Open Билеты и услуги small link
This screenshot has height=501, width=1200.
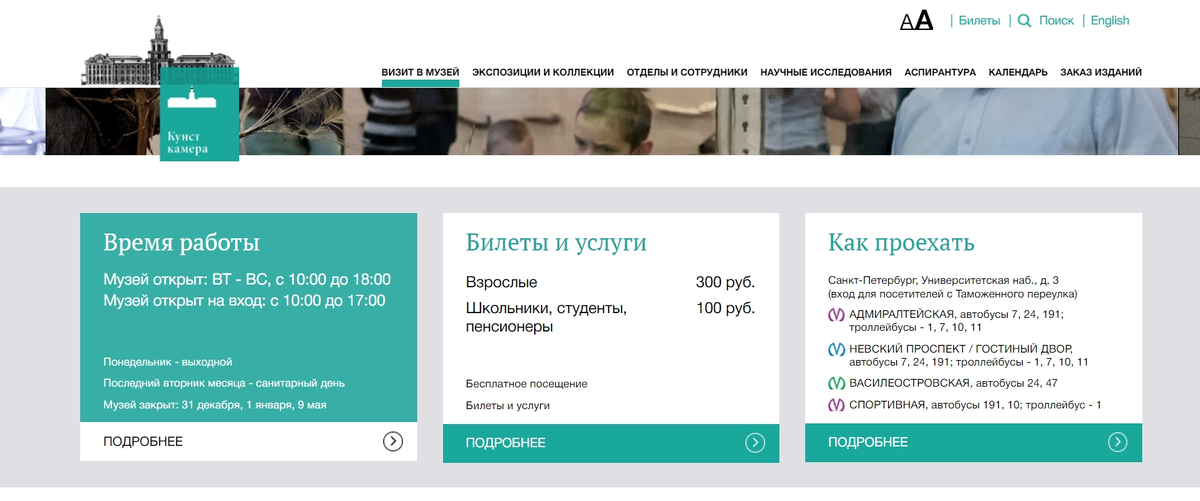[x=508, y=406]
